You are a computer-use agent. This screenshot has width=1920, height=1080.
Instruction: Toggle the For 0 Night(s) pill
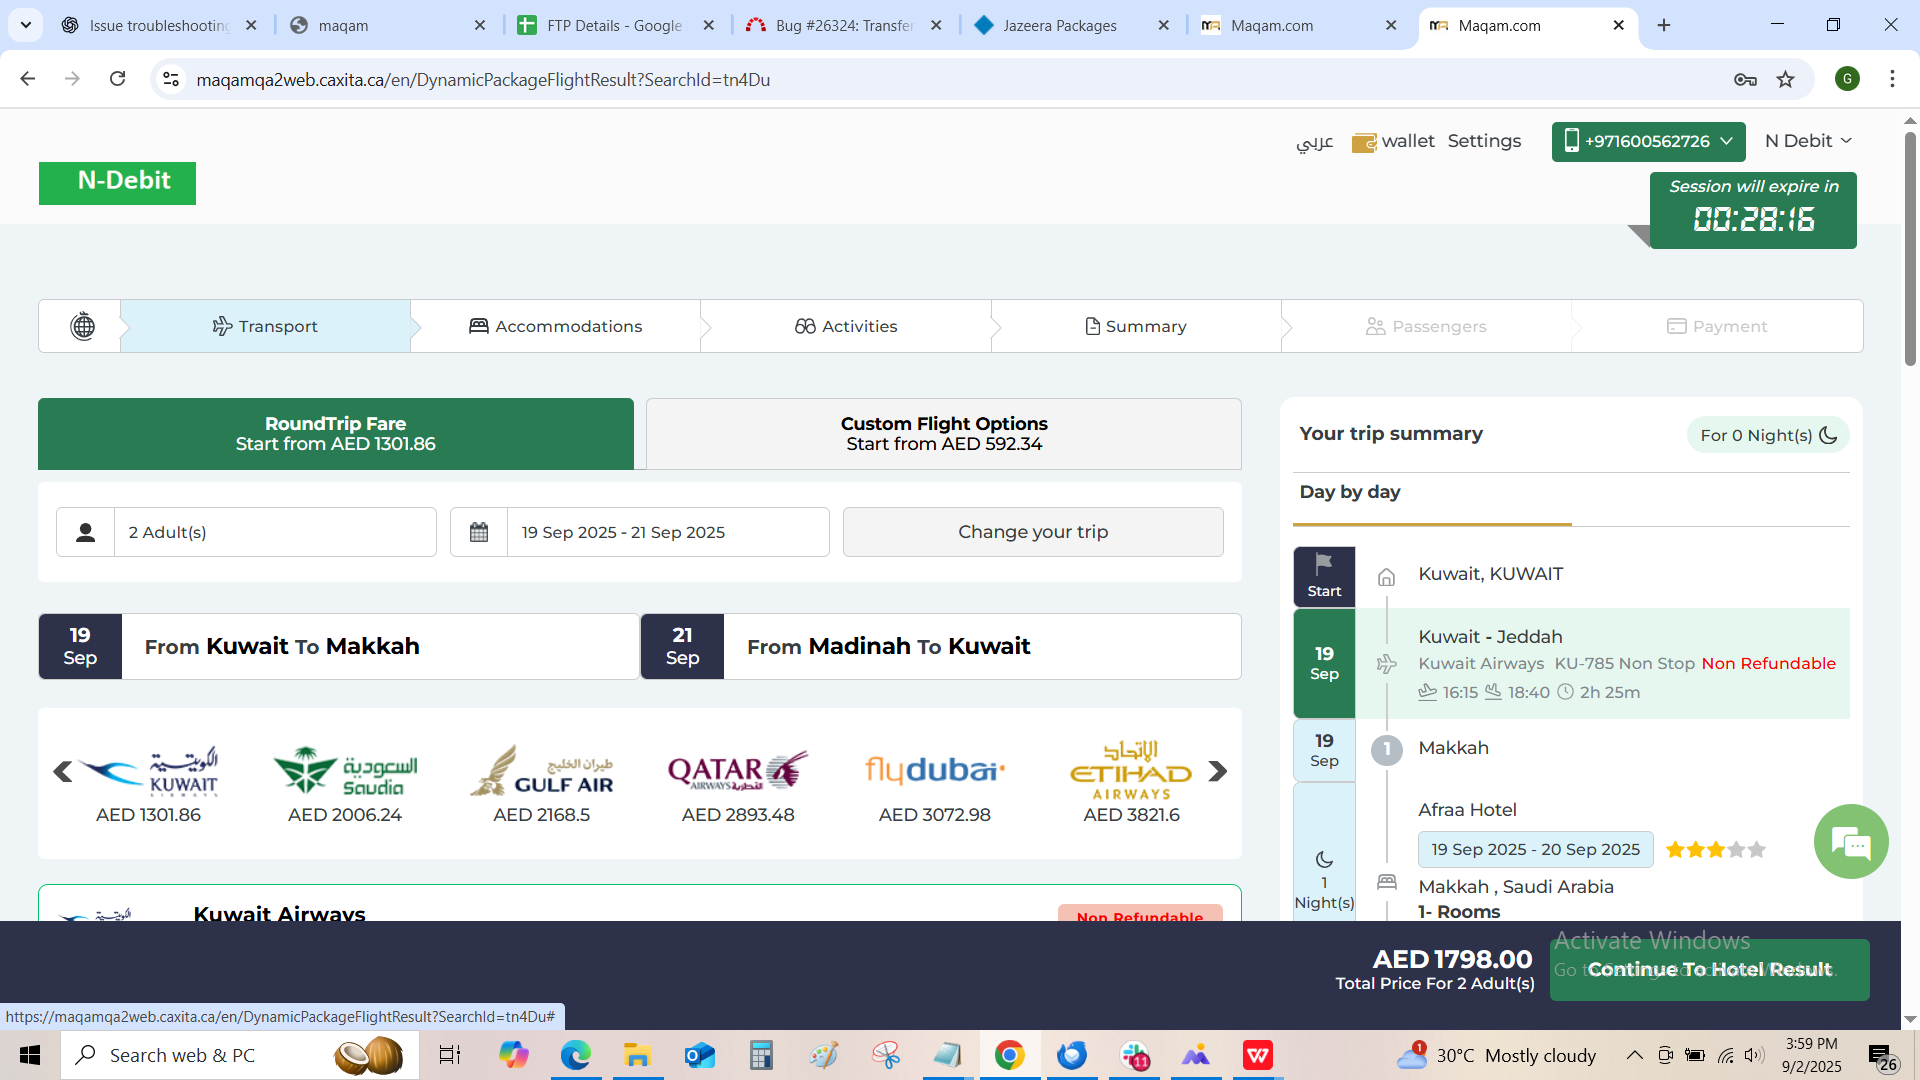(1767, 435)
